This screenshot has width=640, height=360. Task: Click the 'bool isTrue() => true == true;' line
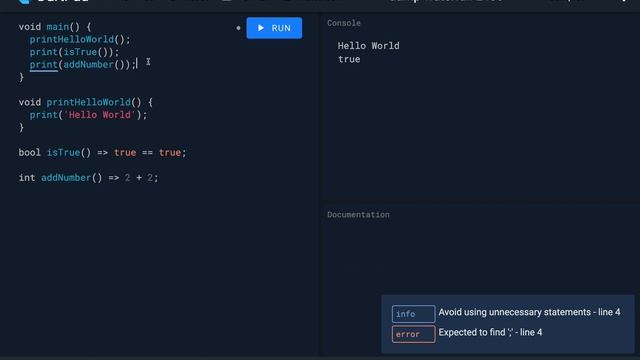102,153
